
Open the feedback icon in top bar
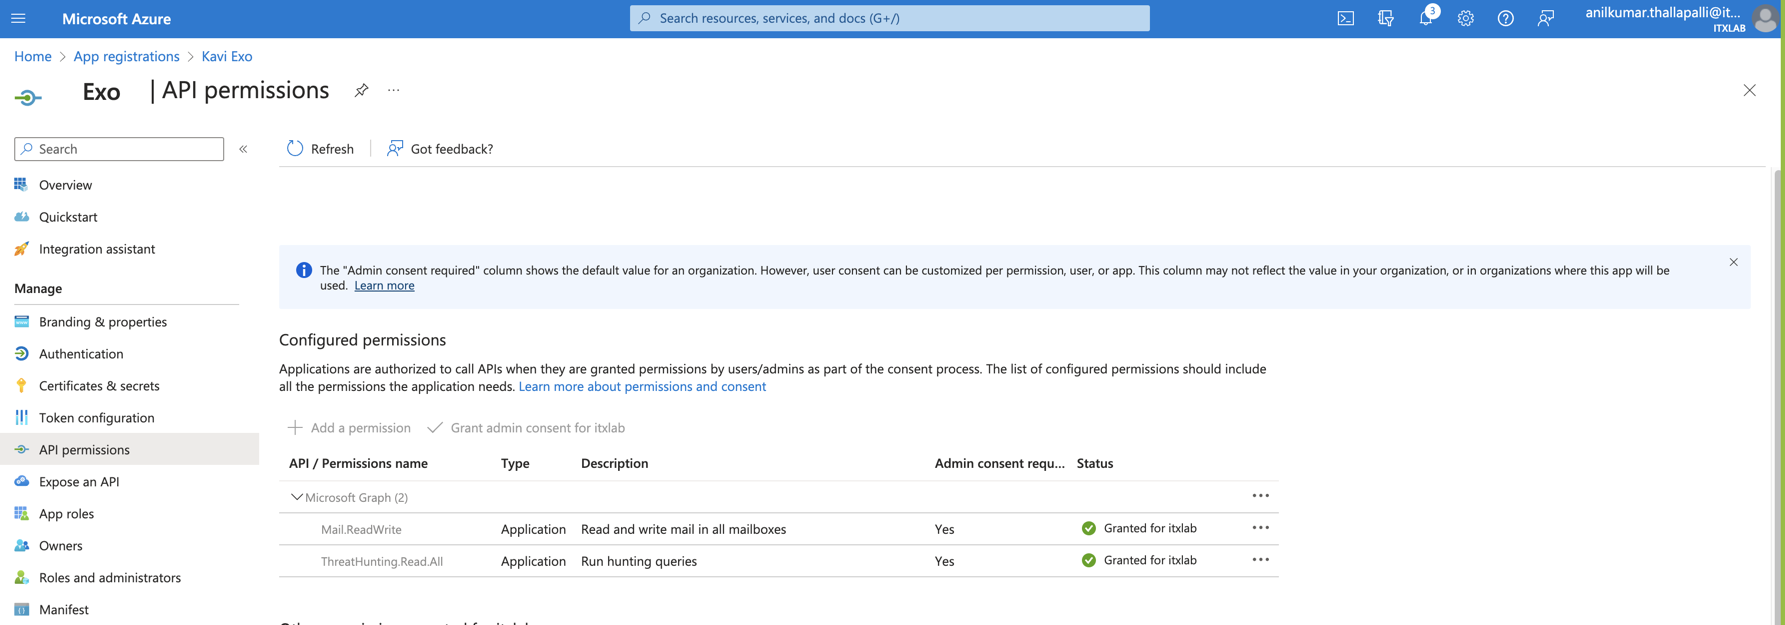(1546, 18)
